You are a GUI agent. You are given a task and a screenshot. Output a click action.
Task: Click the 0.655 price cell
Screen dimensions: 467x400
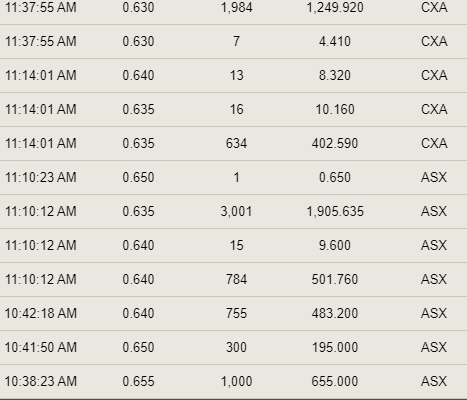138,381
